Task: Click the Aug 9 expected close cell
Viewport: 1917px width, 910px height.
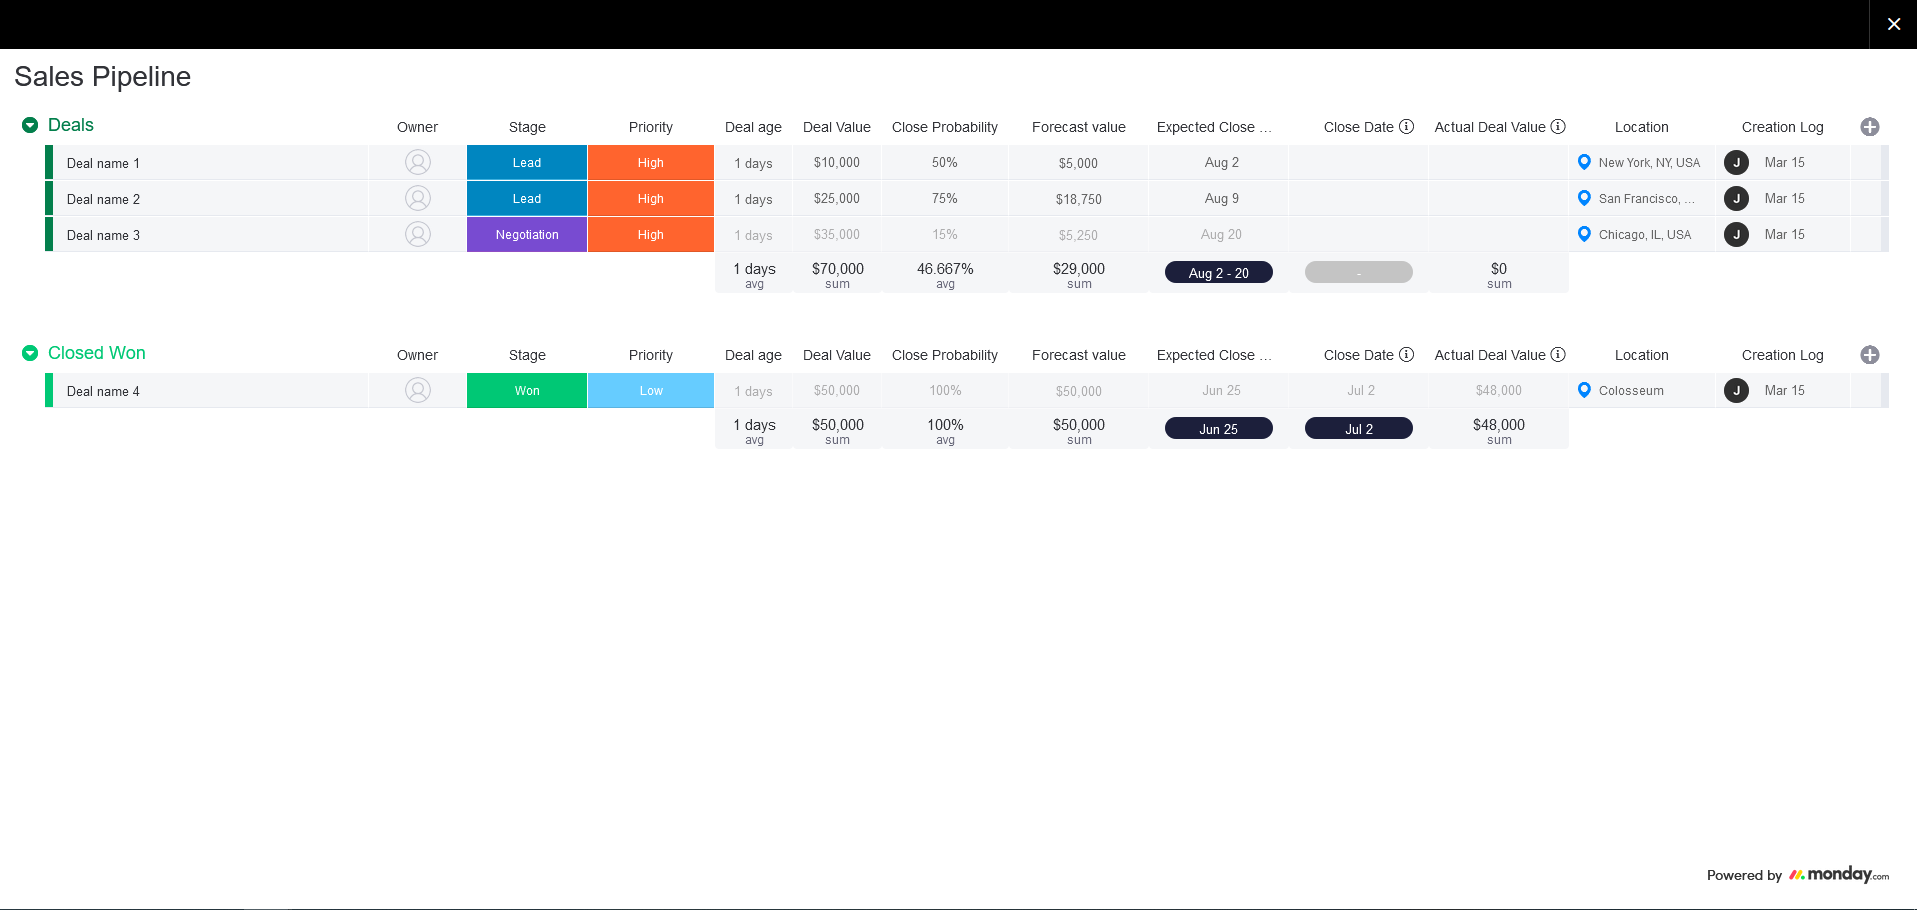Action: (1221, 199)
